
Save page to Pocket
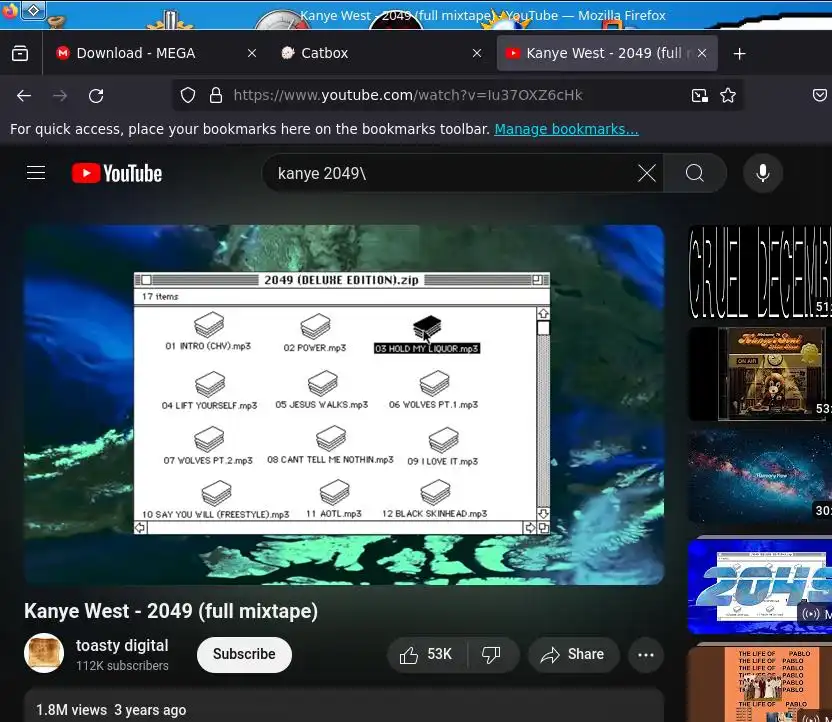point(820,95)
